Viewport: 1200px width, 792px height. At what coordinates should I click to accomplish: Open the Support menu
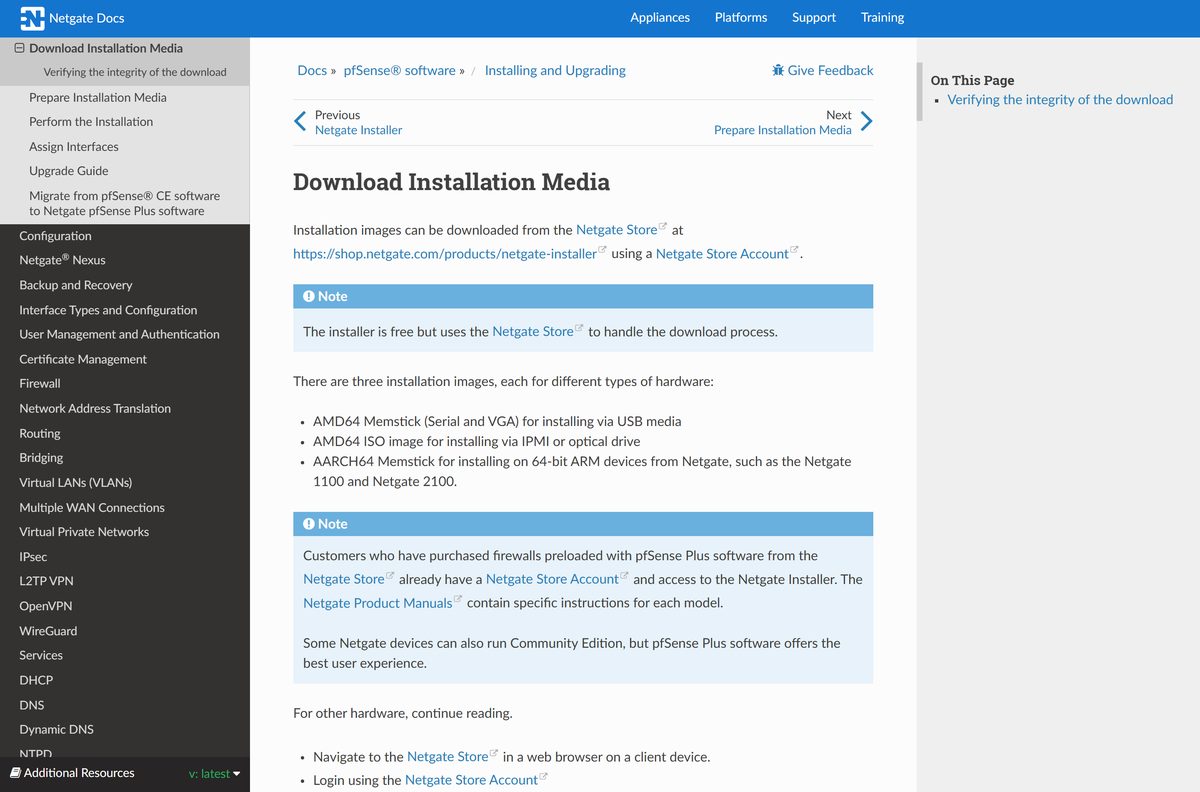pyautogui.click(x=814, y=17)
